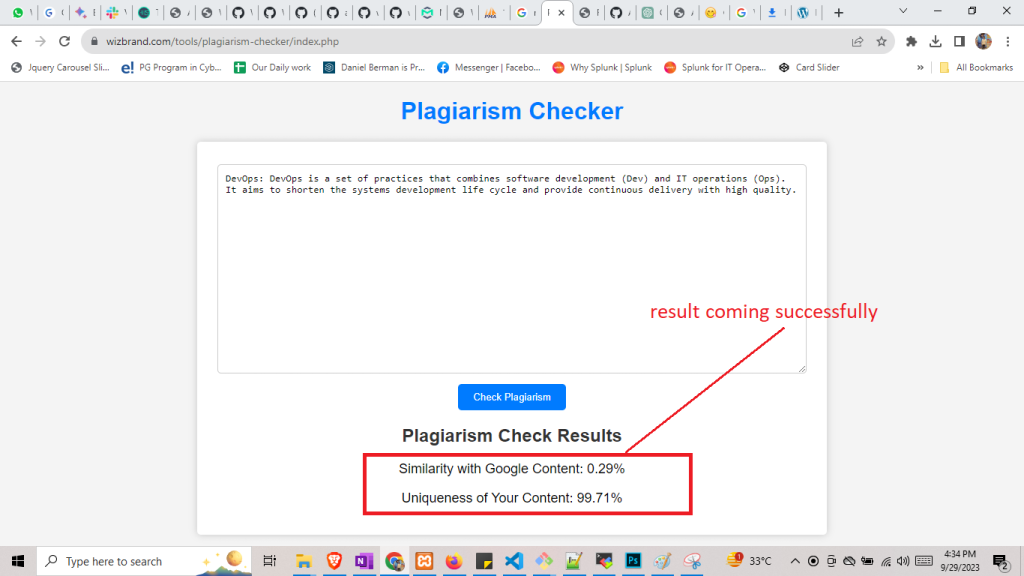
Task: Open a new browser tab
Action: pos(838,13)
